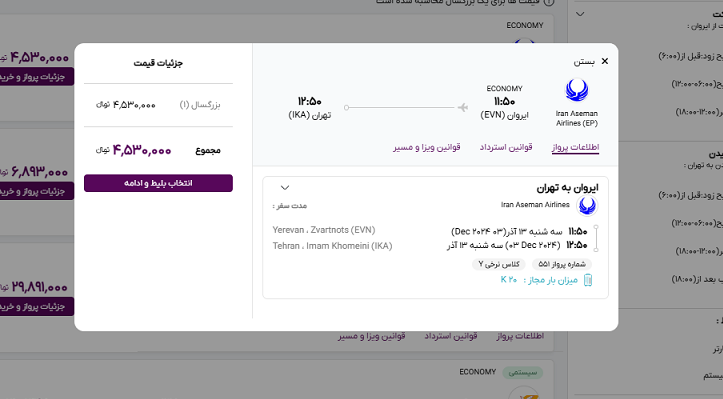Image resolution: width=723 pixels, height=399 pixels.
Task: Click the arrival time 12:50 in popup header
Action: point(309,101)
